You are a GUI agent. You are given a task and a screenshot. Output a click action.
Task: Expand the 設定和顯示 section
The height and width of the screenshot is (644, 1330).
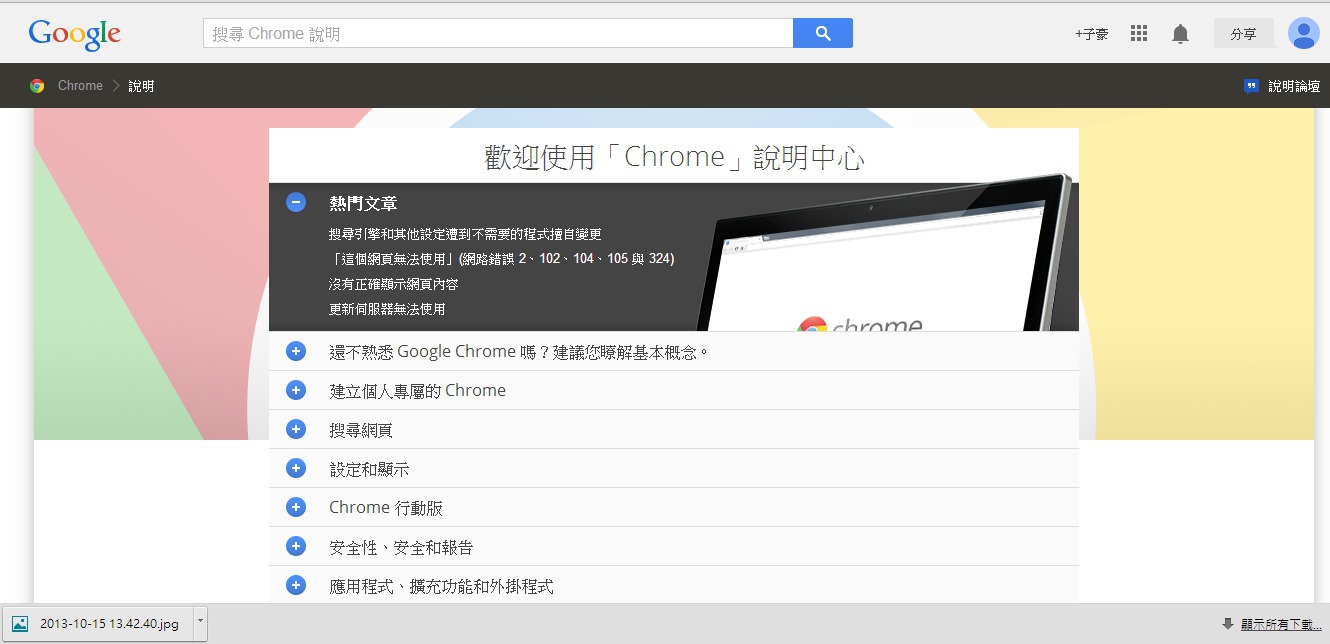(296, 468)
